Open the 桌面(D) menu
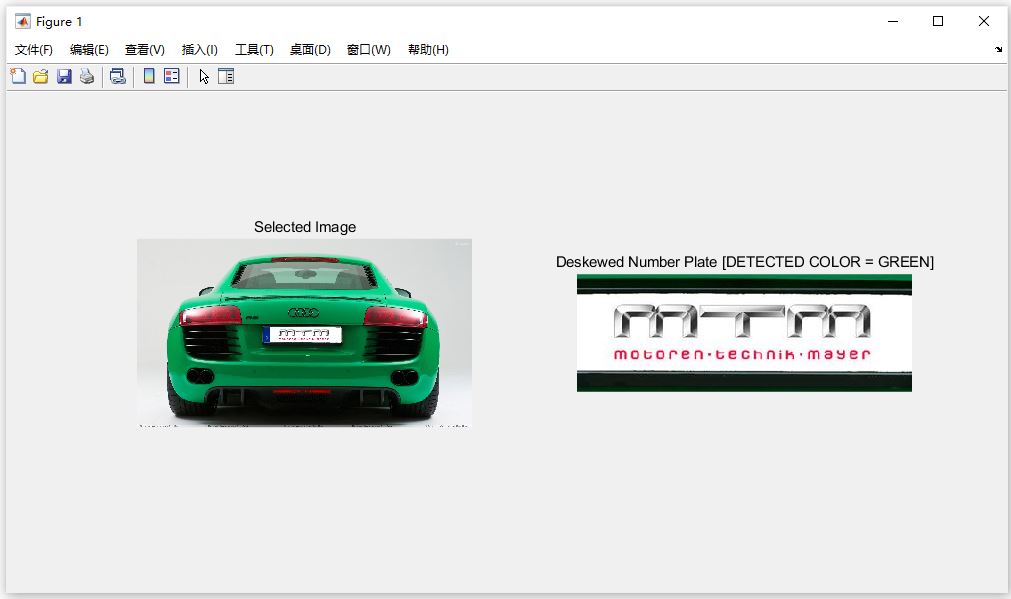1011x599 pixels. [310, 50]
